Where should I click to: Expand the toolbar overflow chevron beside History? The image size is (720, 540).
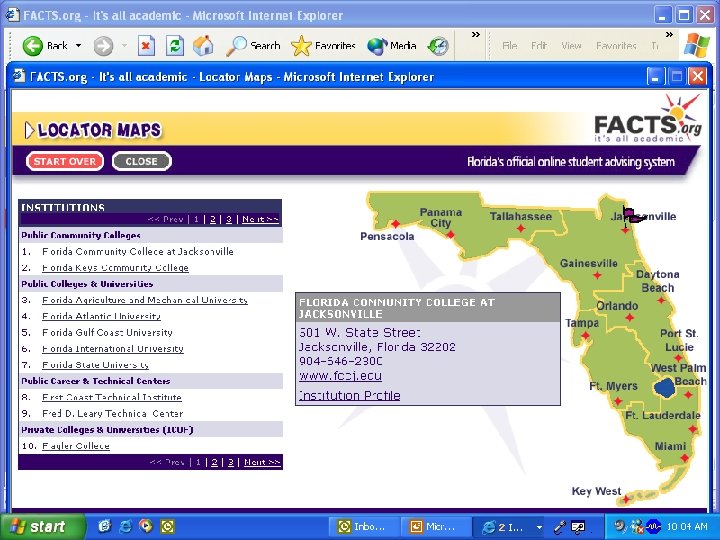click(x=476, y=35)
